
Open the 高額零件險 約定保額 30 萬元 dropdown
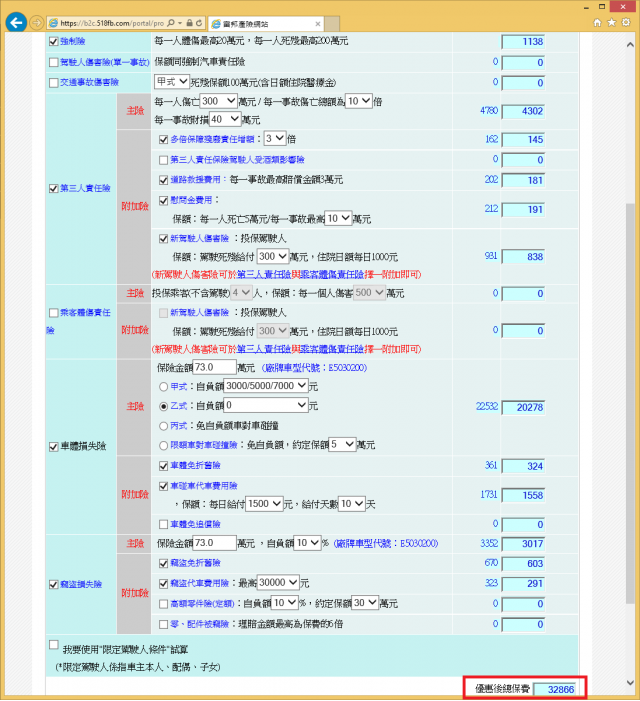(x=365, y=603)
